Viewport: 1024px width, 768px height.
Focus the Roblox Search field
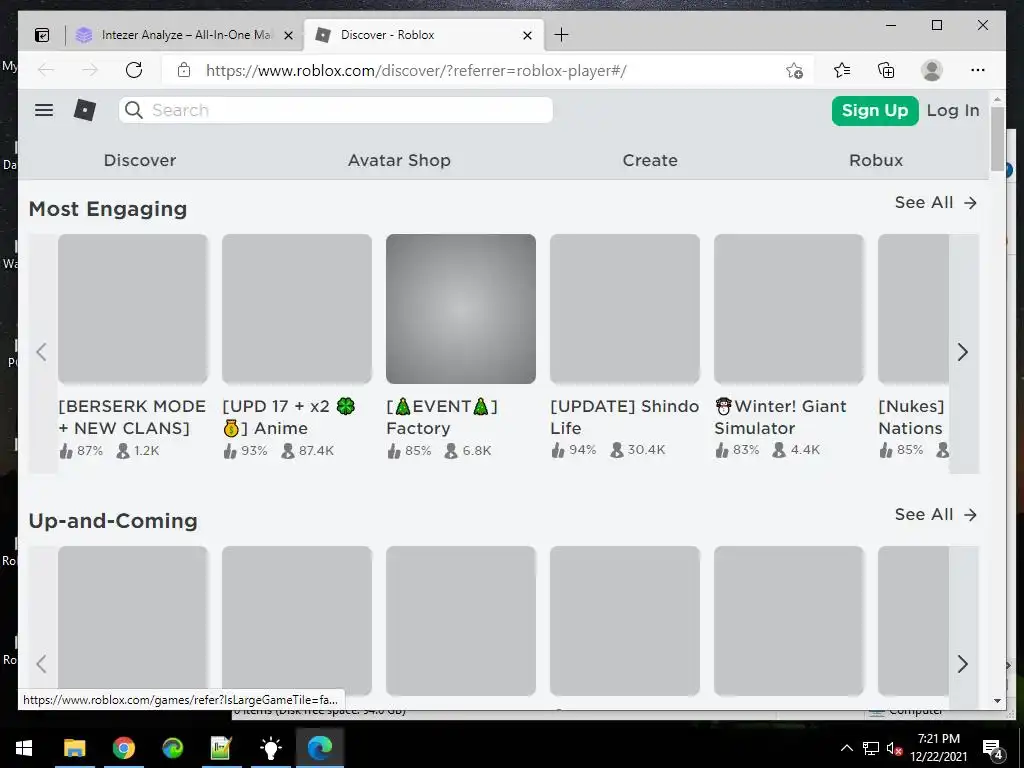click(336, 110)
